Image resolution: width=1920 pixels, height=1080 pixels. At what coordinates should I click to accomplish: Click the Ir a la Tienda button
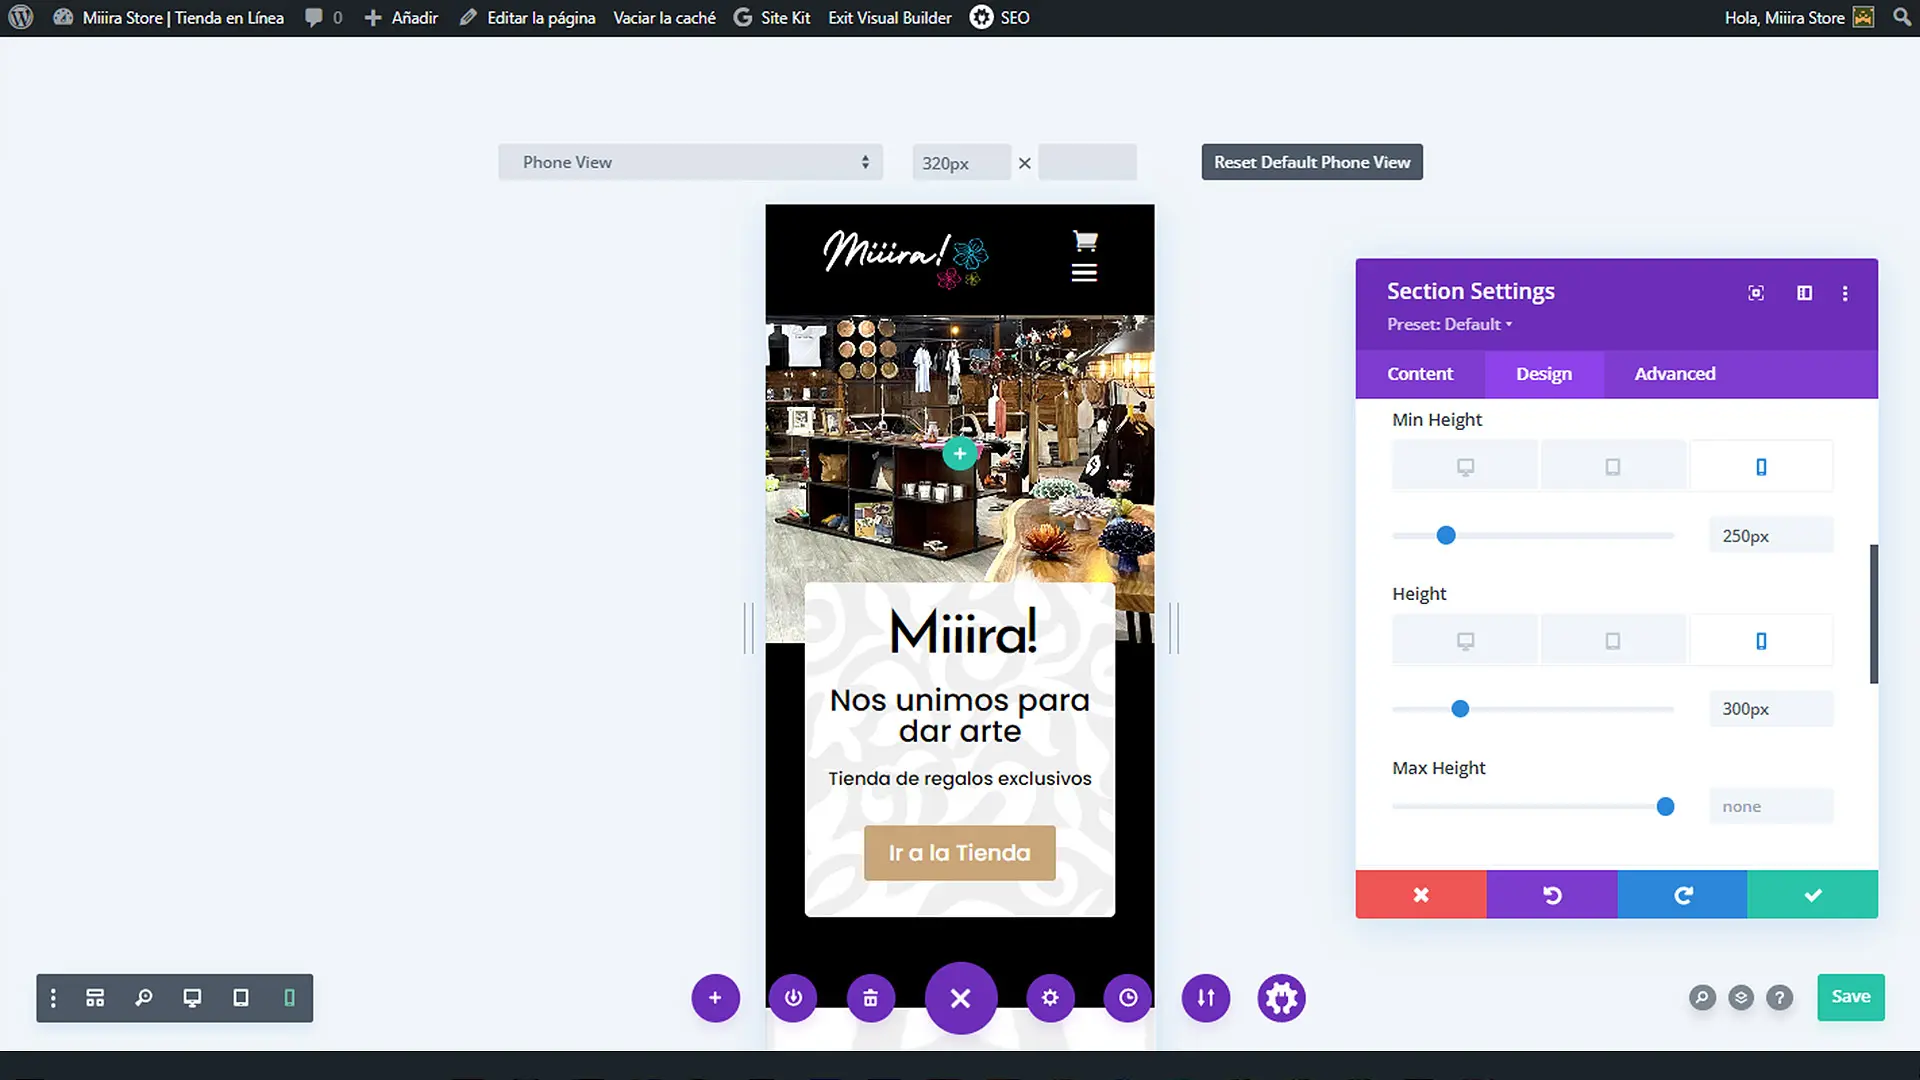click(x=959, y=853)
